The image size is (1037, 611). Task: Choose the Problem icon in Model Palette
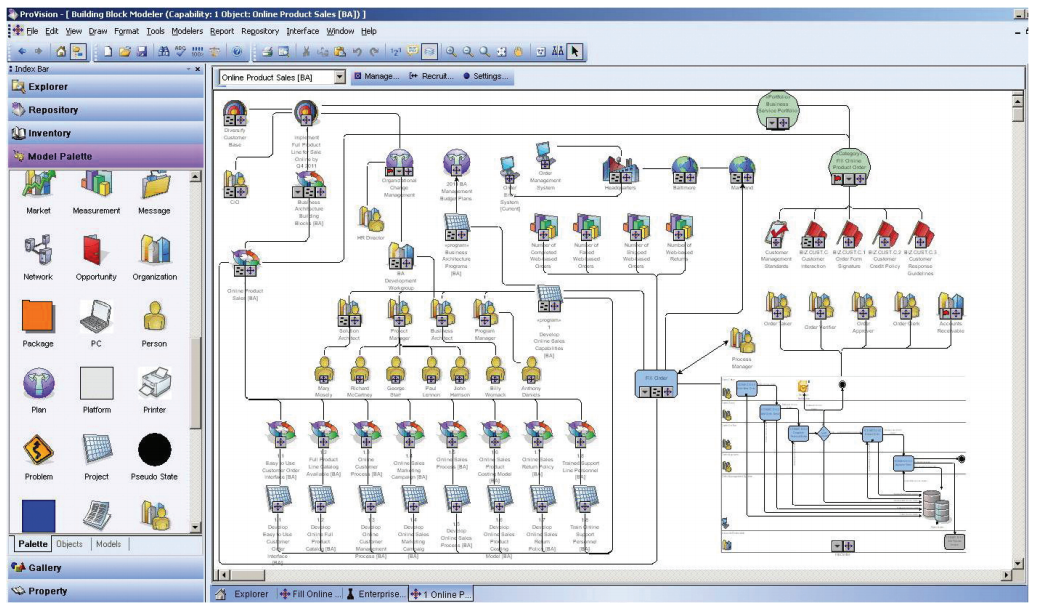click(x=38, y=450)
